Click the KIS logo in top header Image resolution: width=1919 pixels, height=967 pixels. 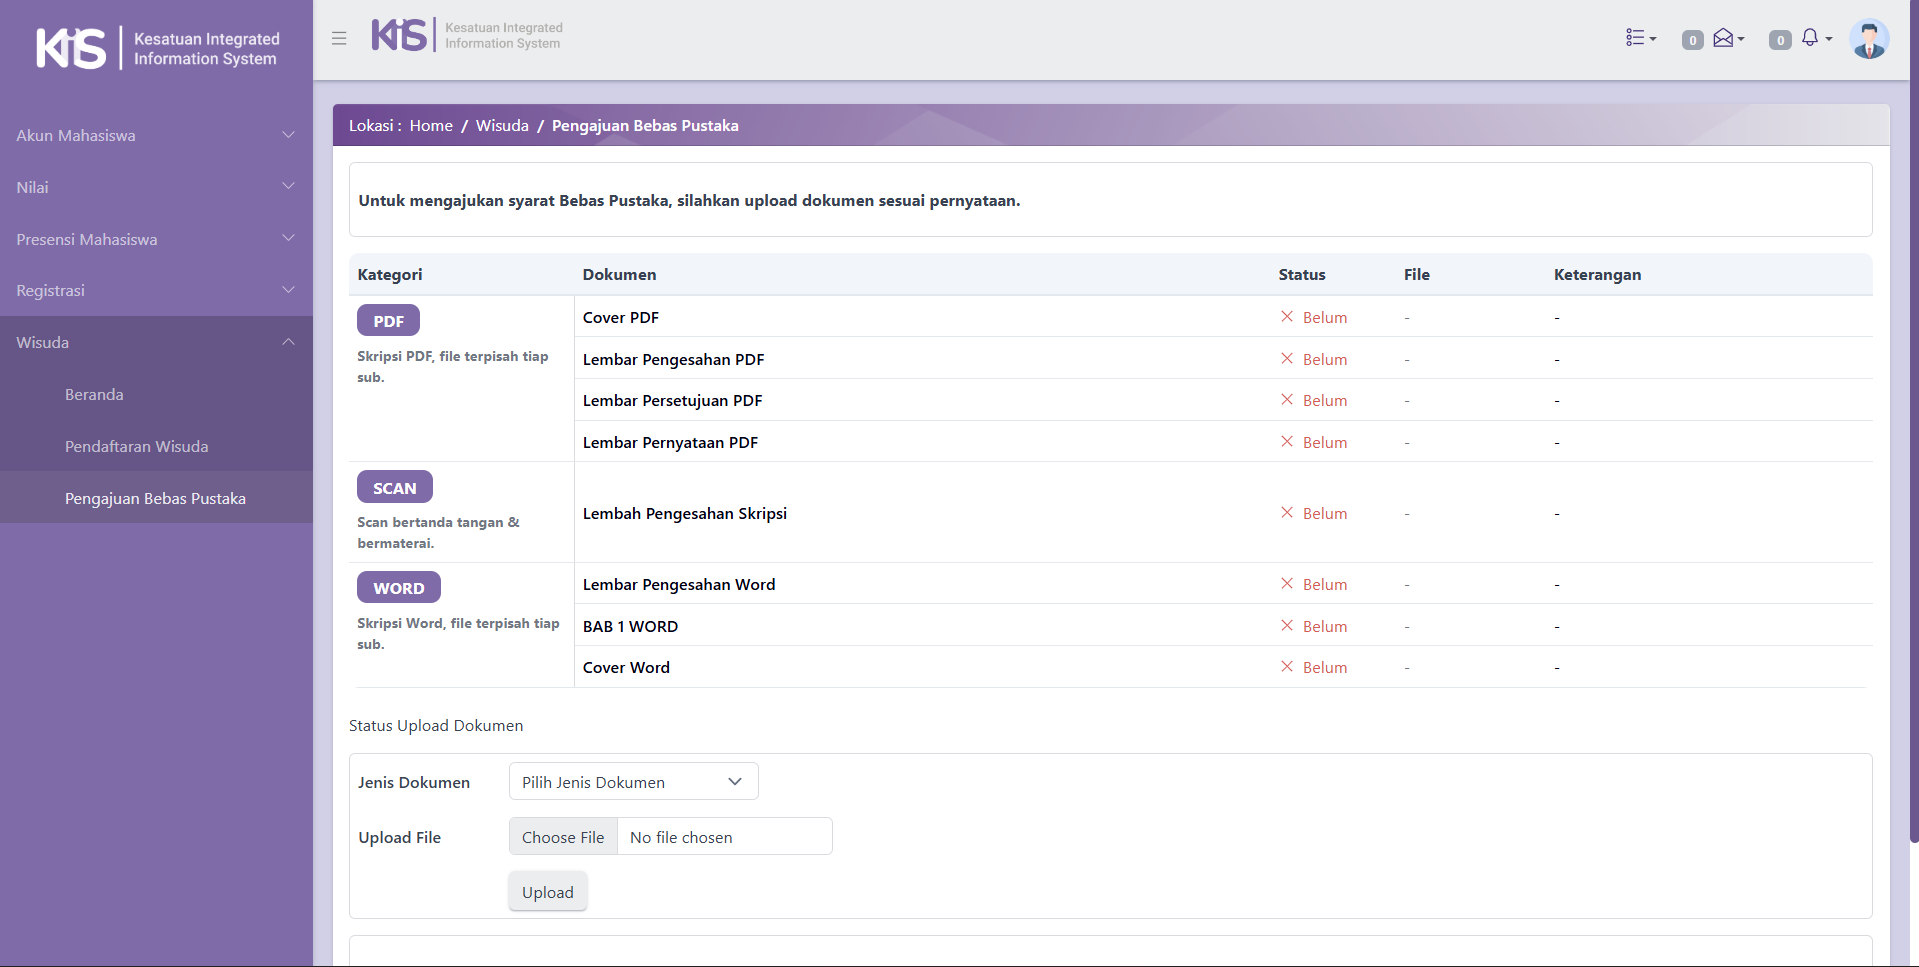click(x=400, y=35)
